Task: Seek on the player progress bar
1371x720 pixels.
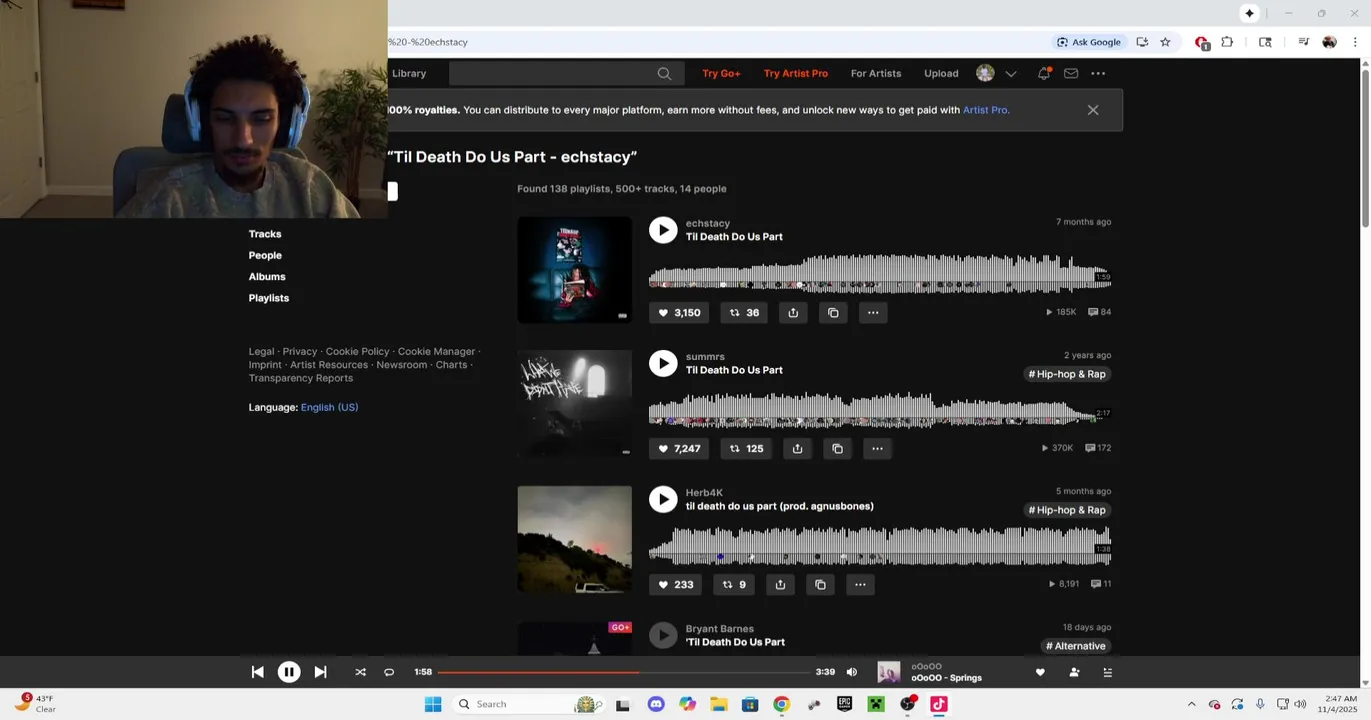Action: (623, 673)
